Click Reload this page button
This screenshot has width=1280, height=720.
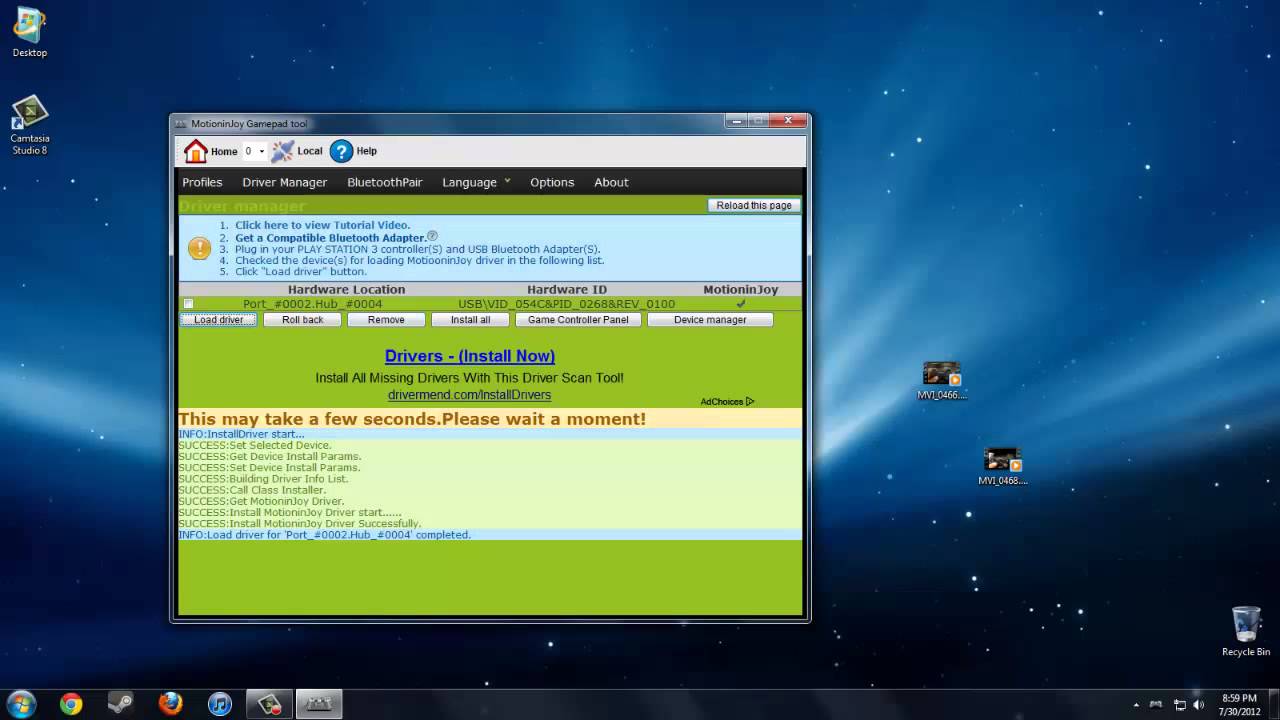coord(754,205)
